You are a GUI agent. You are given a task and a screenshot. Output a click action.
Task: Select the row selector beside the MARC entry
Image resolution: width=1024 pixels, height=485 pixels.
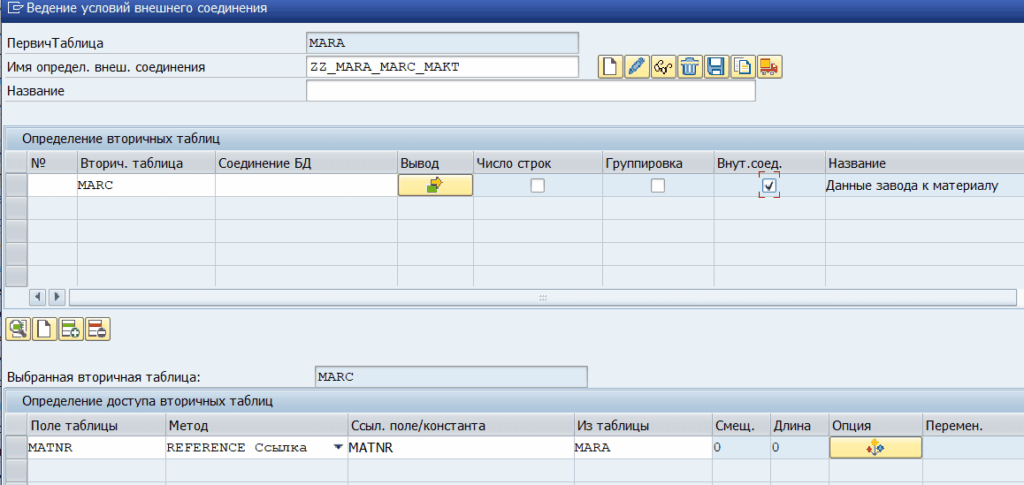tap(16, 186)
